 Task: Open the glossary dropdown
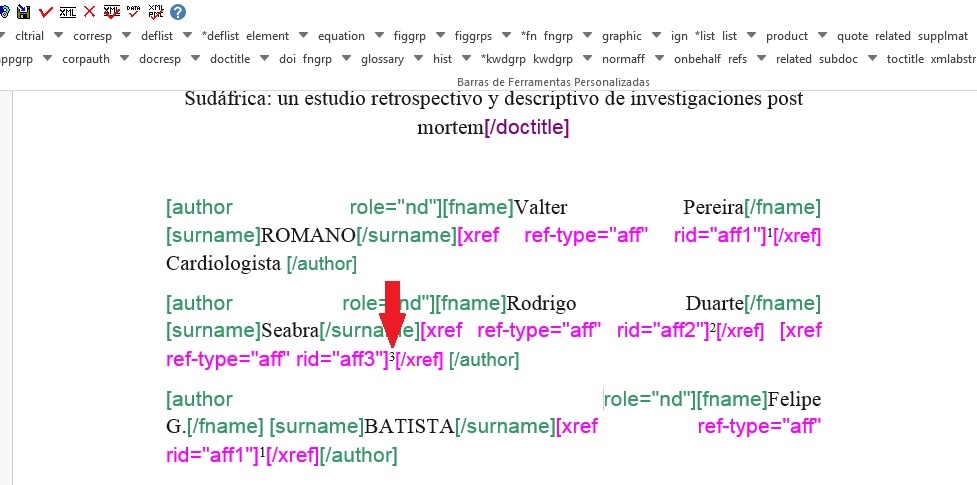tap(414, 60)
